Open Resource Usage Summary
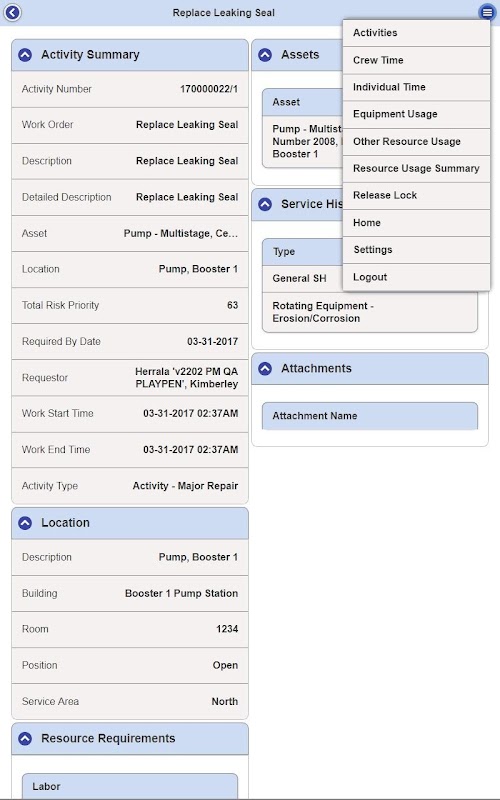Image resolution: width=500 pixels, height=800 pixels. pos(416,168)
